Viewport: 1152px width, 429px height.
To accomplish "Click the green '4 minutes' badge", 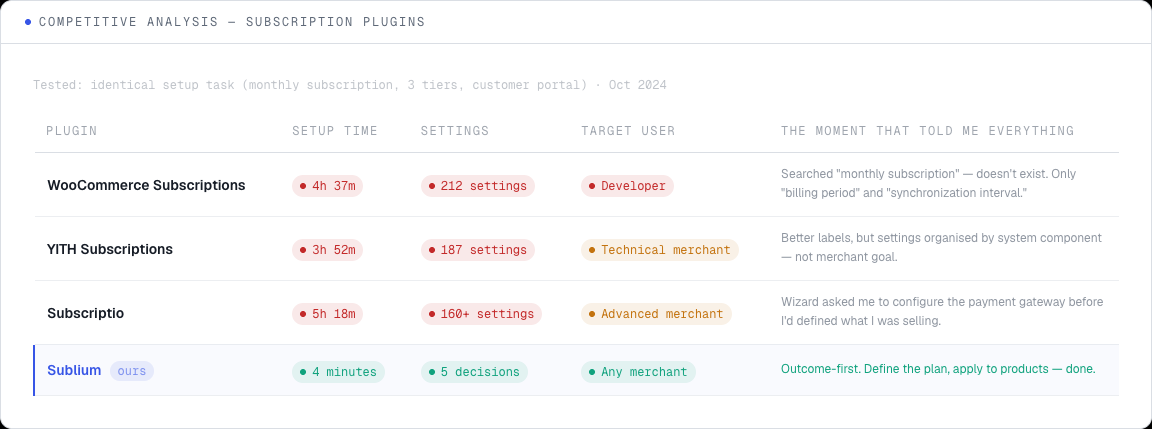I will 338,372.
